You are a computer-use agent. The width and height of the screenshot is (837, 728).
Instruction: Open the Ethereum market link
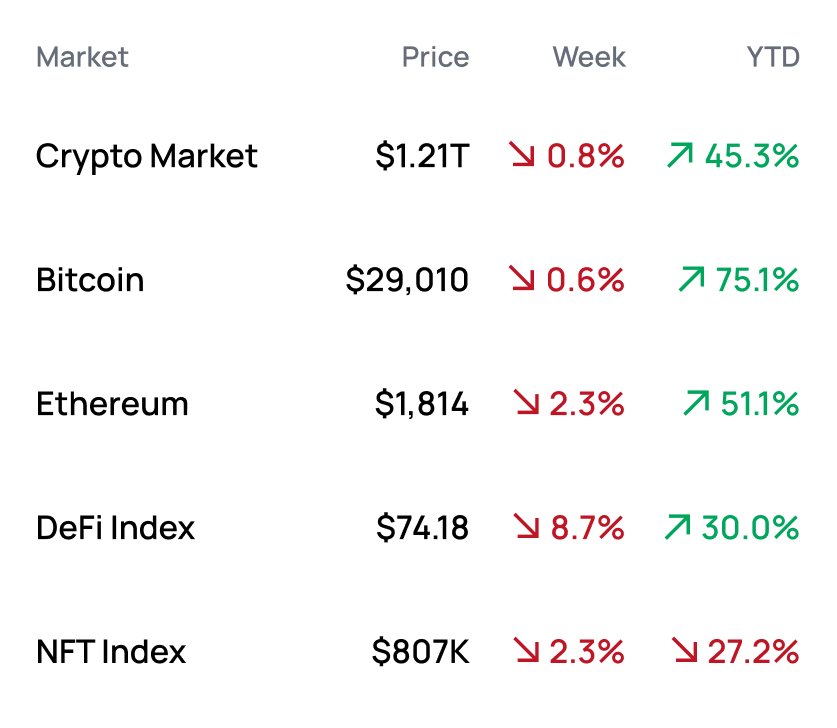(x=112, y=404)
